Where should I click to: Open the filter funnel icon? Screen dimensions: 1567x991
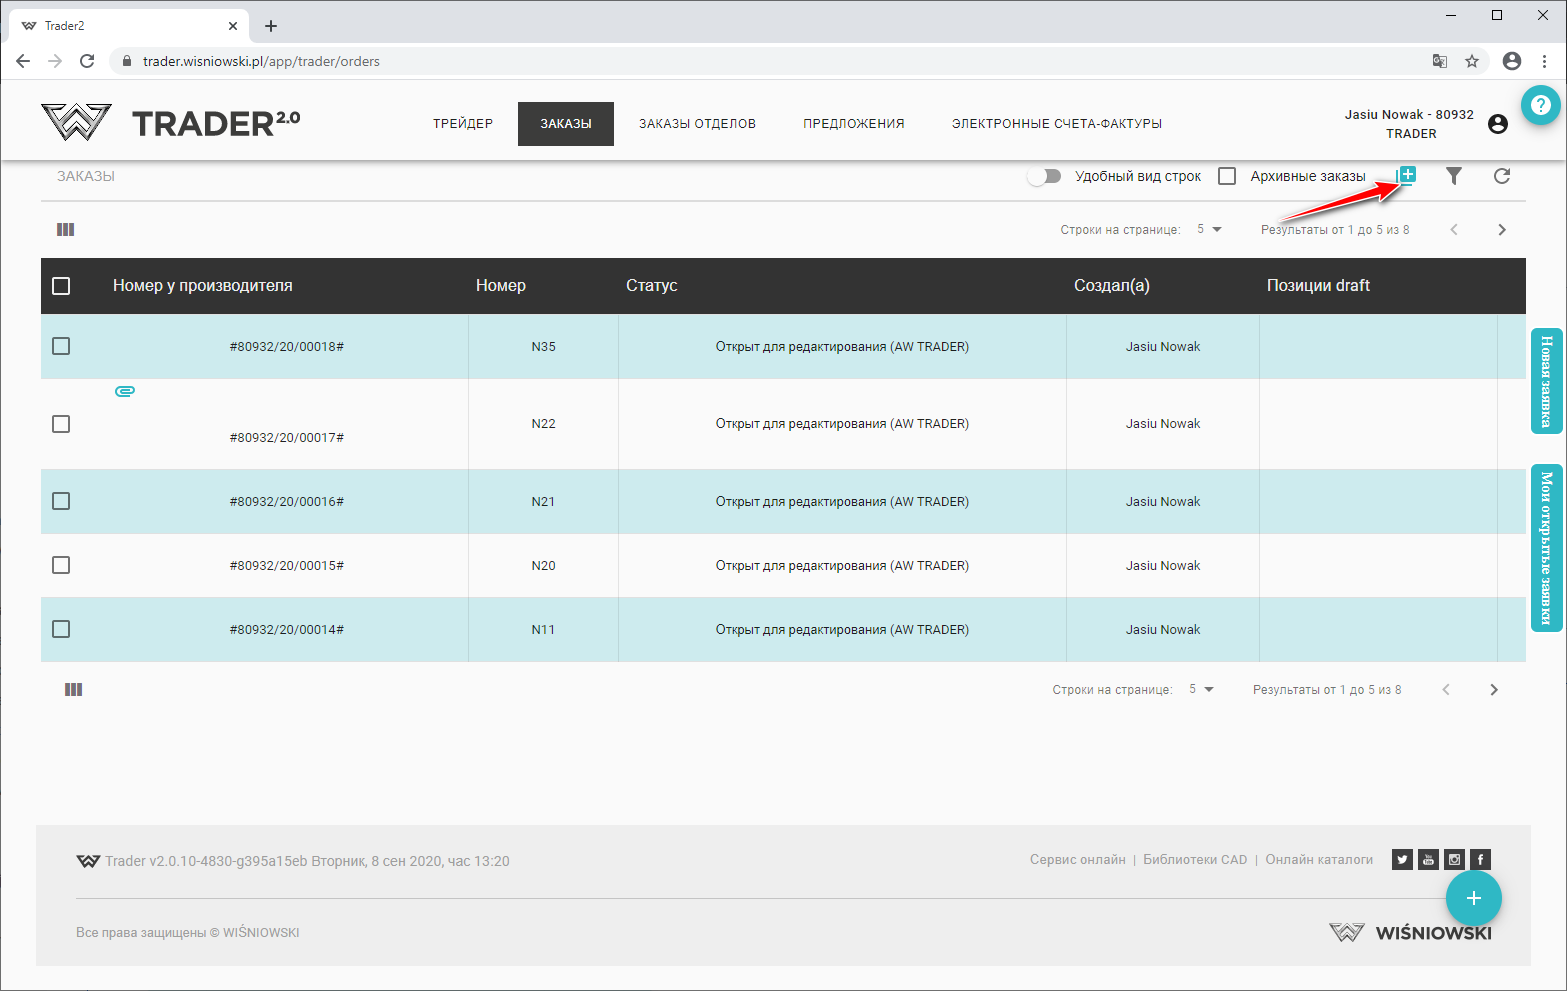click(x=1454, y=176)
